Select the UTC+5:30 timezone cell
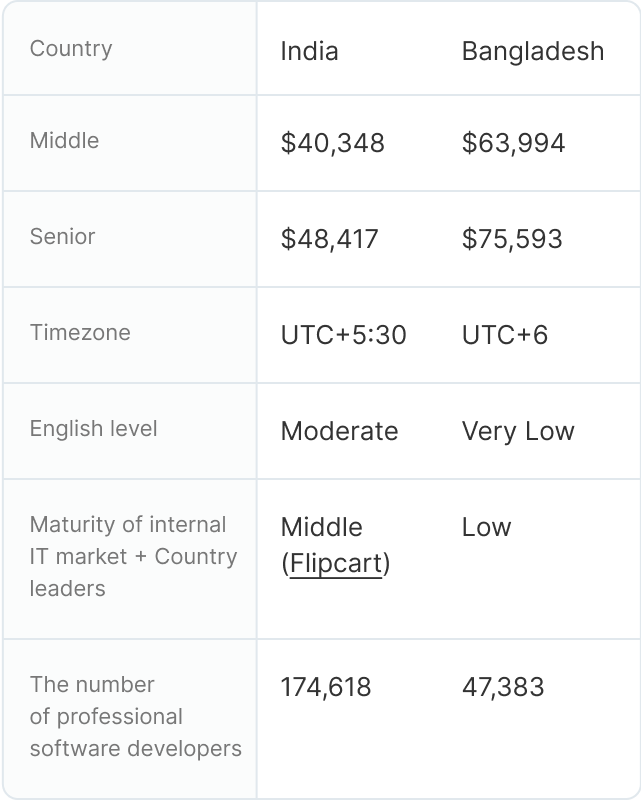641x800 pixels. click(x=343, y=335)
